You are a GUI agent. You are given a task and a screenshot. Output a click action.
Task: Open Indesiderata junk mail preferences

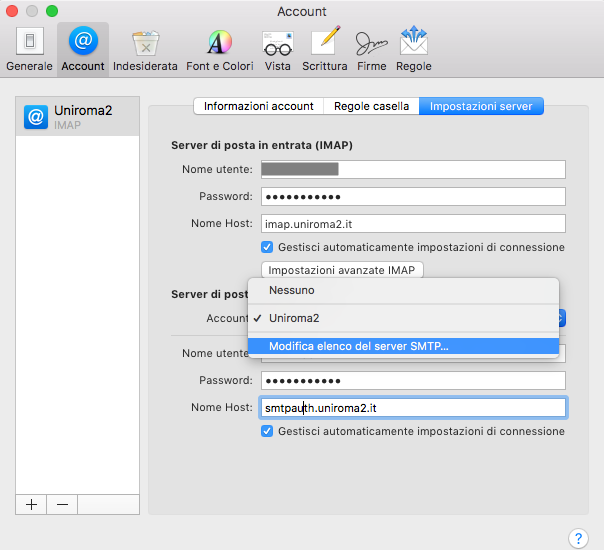(145, 49)
